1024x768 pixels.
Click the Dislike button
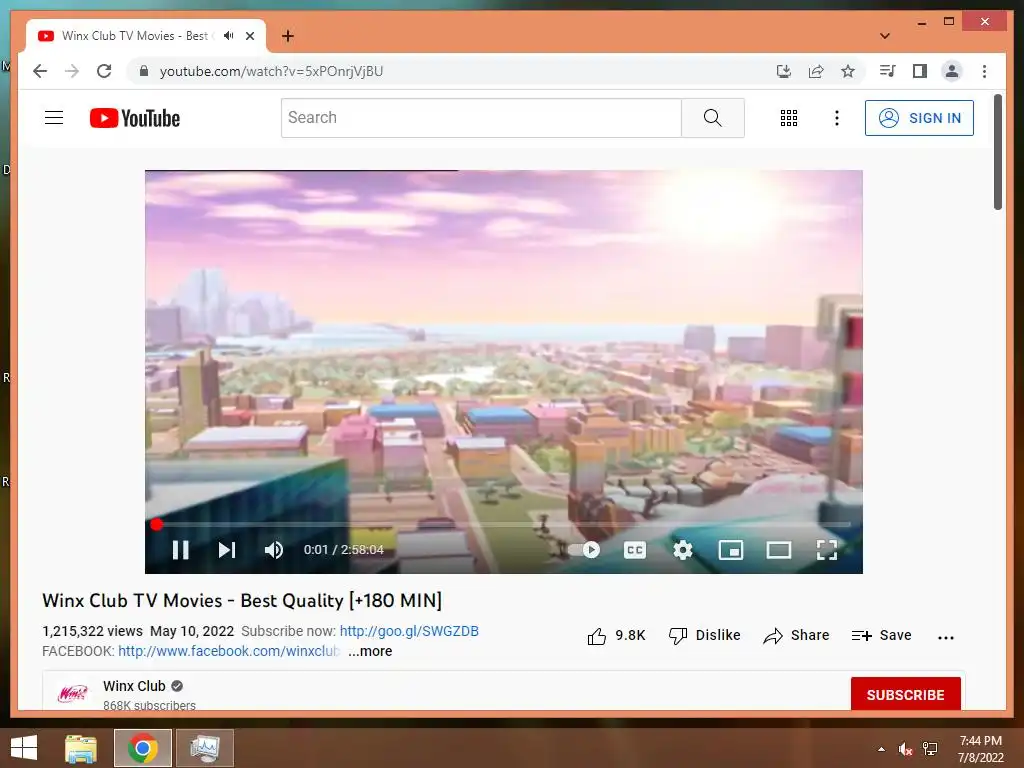click(x=704, y=635)
